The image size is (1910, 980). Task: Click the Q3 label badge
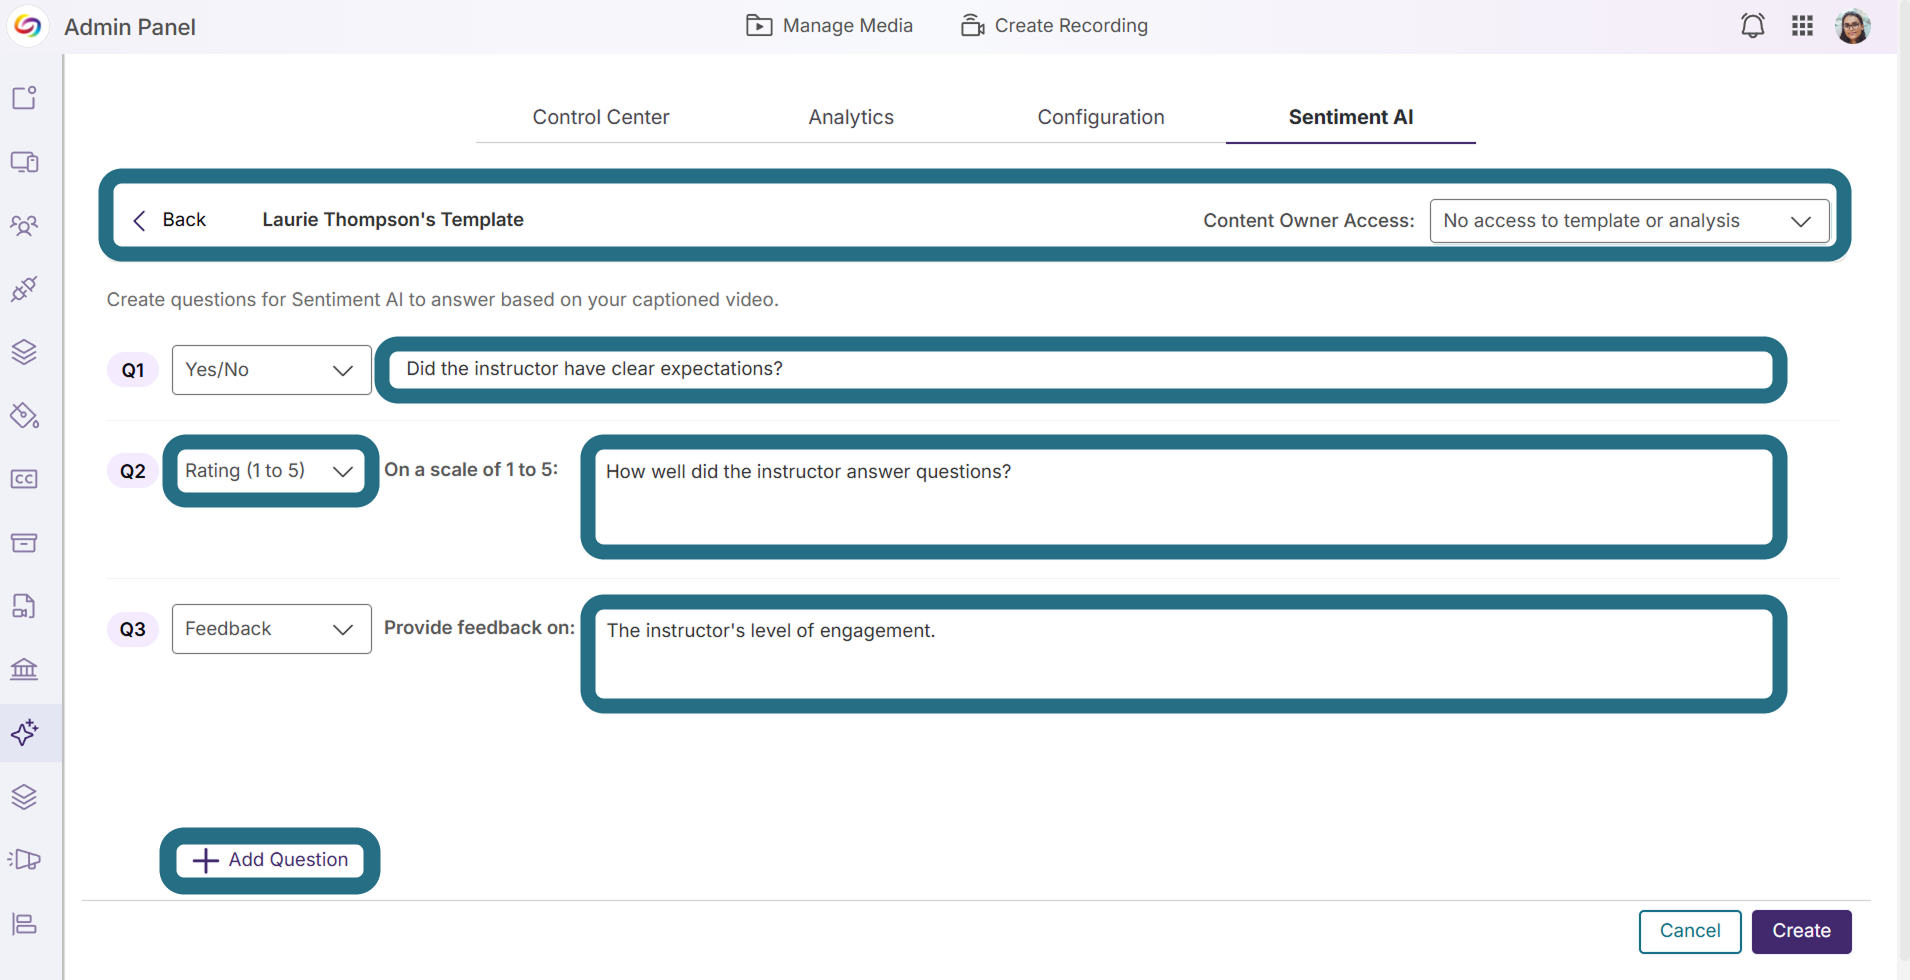(x=133, y=629)
